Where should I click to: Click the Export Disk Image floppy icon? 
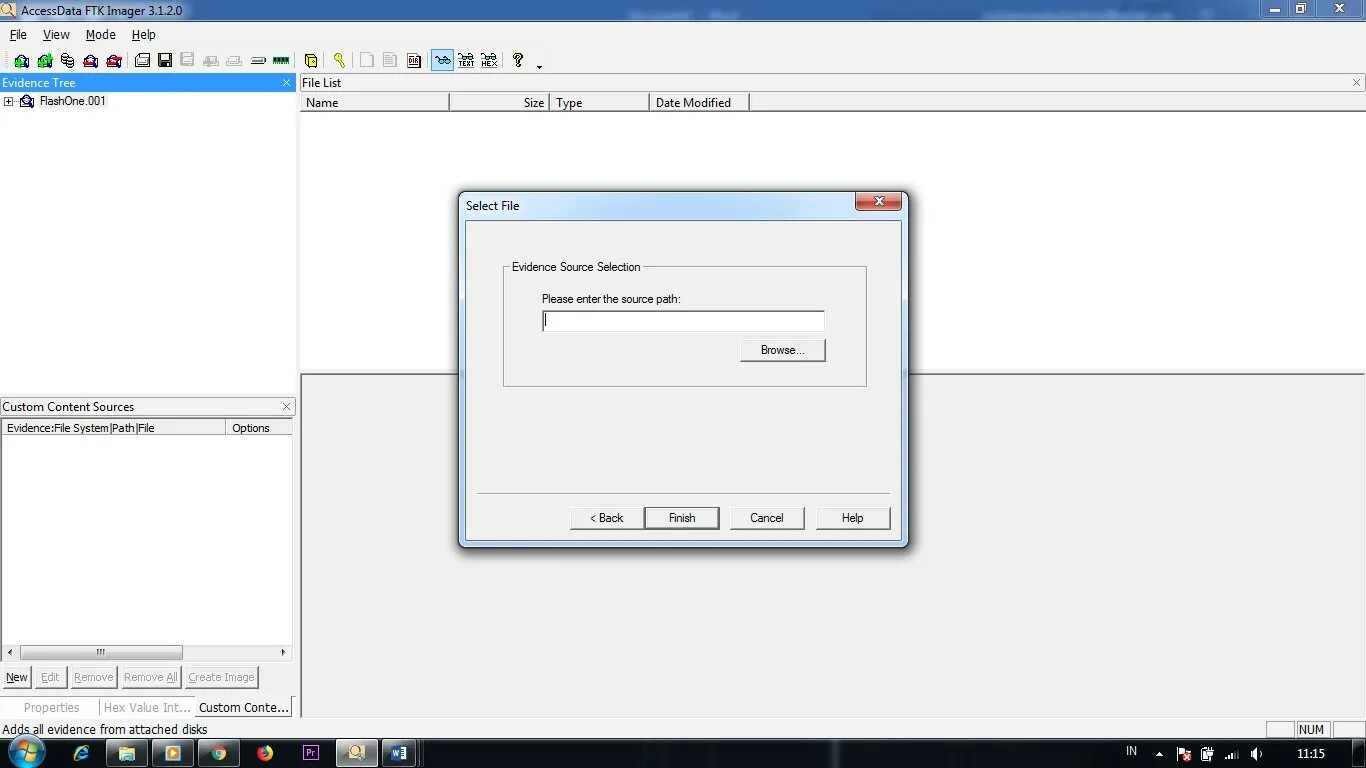pyautogui.click(x=165, y=61)
